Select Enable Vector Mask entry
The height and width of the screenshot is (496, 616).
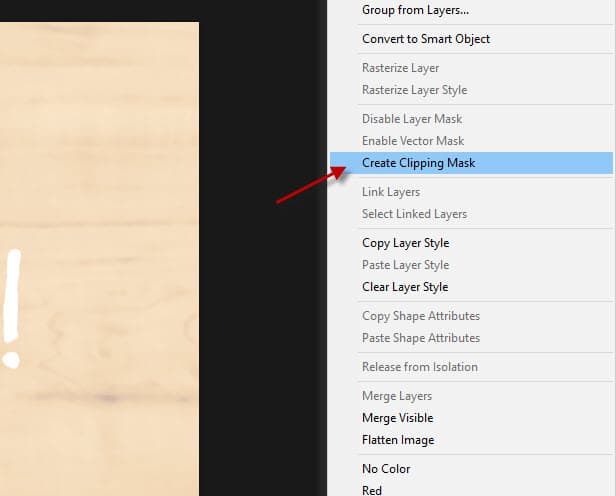click(413, 141)
